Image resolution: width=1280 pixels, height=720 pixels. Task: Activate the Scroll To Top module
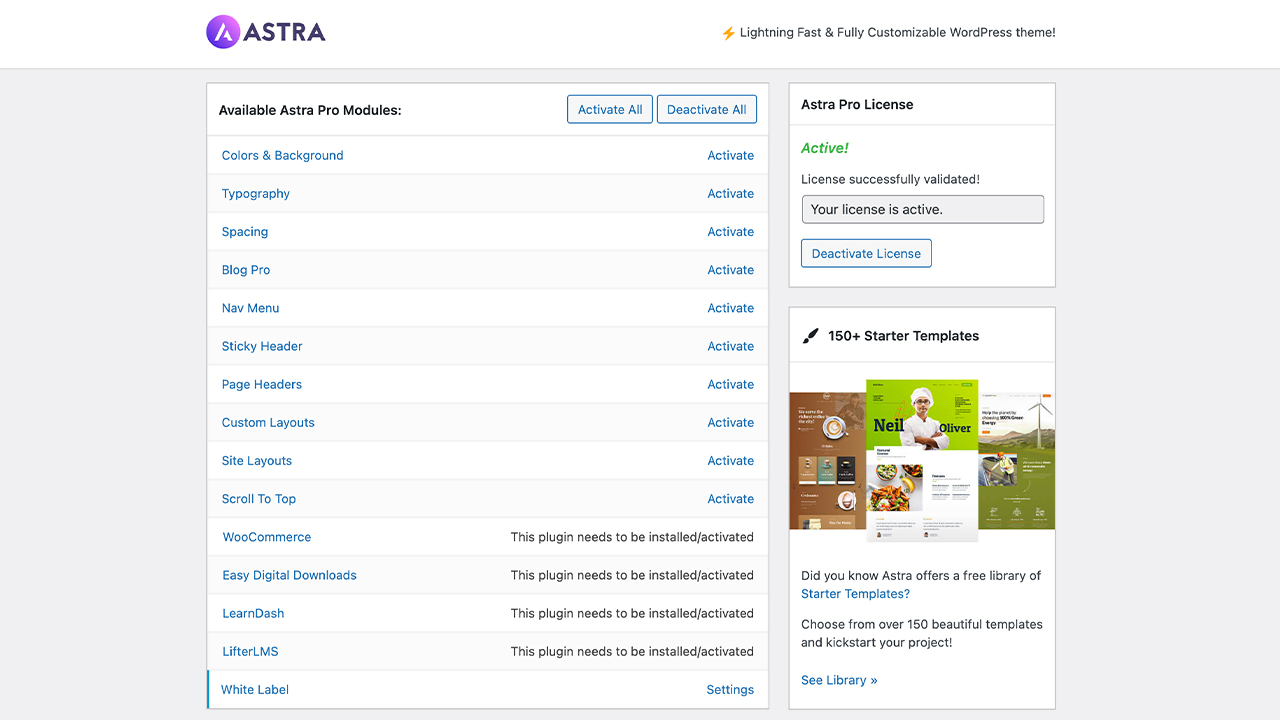pos(730,499)
